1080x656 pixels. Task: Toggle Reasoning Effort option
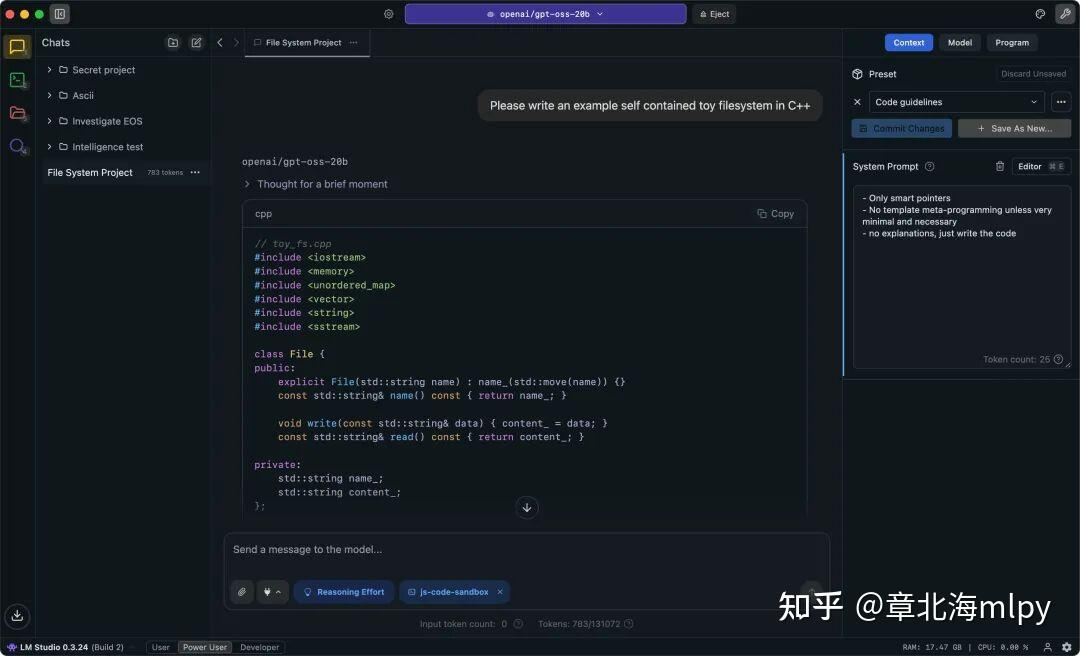click(344, 592)
